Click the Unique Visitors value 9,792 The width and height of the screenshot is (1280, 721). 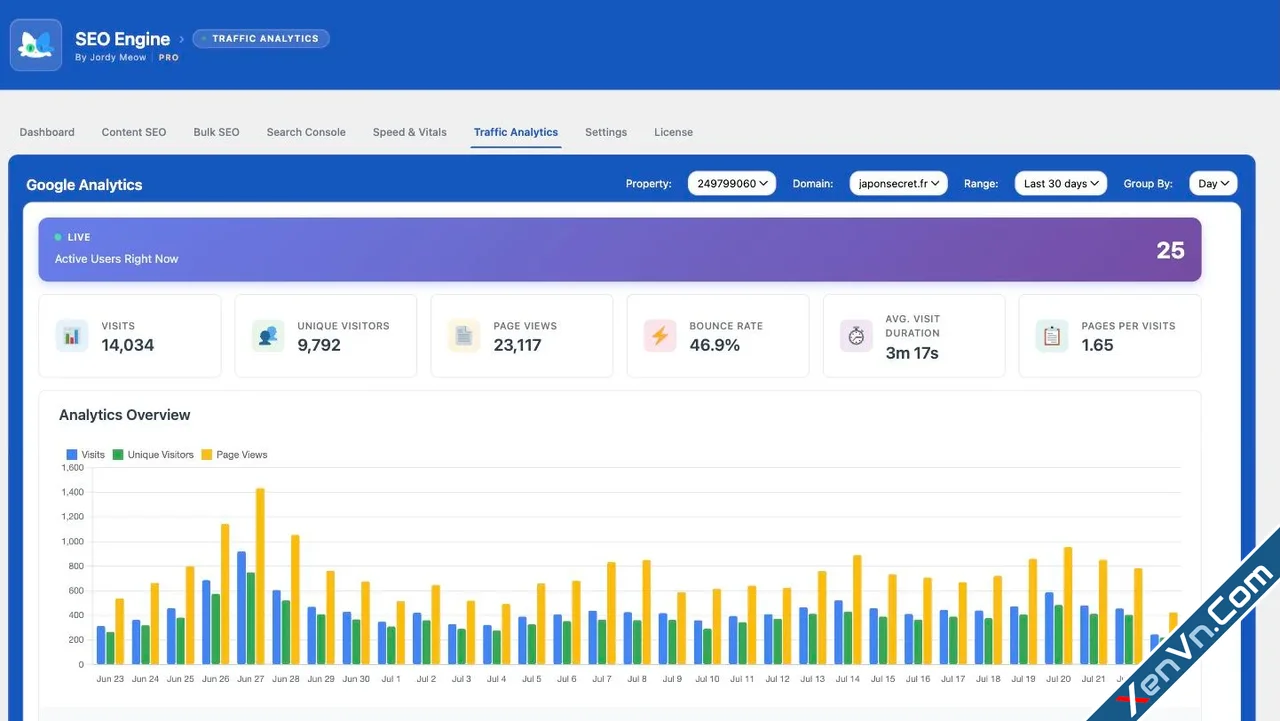coord(319,345)
